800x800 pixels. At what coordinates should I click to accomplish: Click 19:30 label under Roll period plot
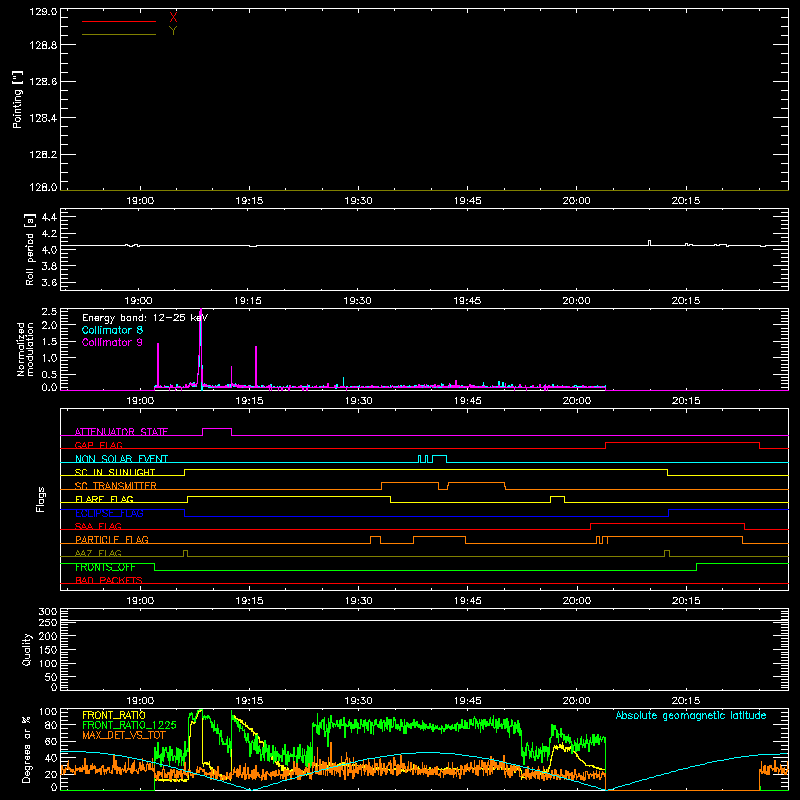pos(357,301)
